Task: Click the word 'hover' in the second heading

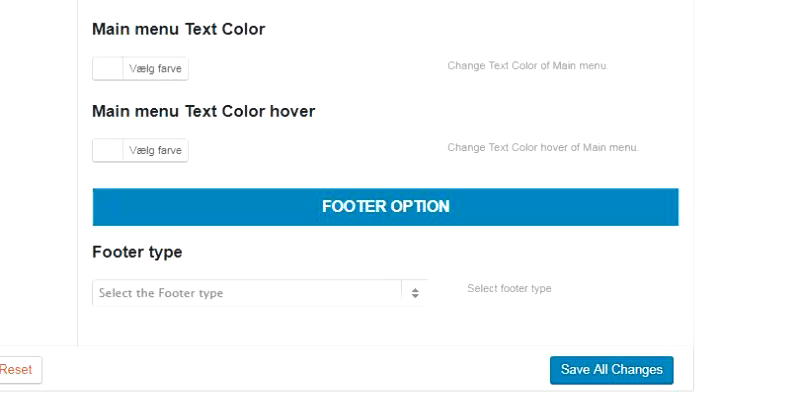Action: [x=293, y=111]
